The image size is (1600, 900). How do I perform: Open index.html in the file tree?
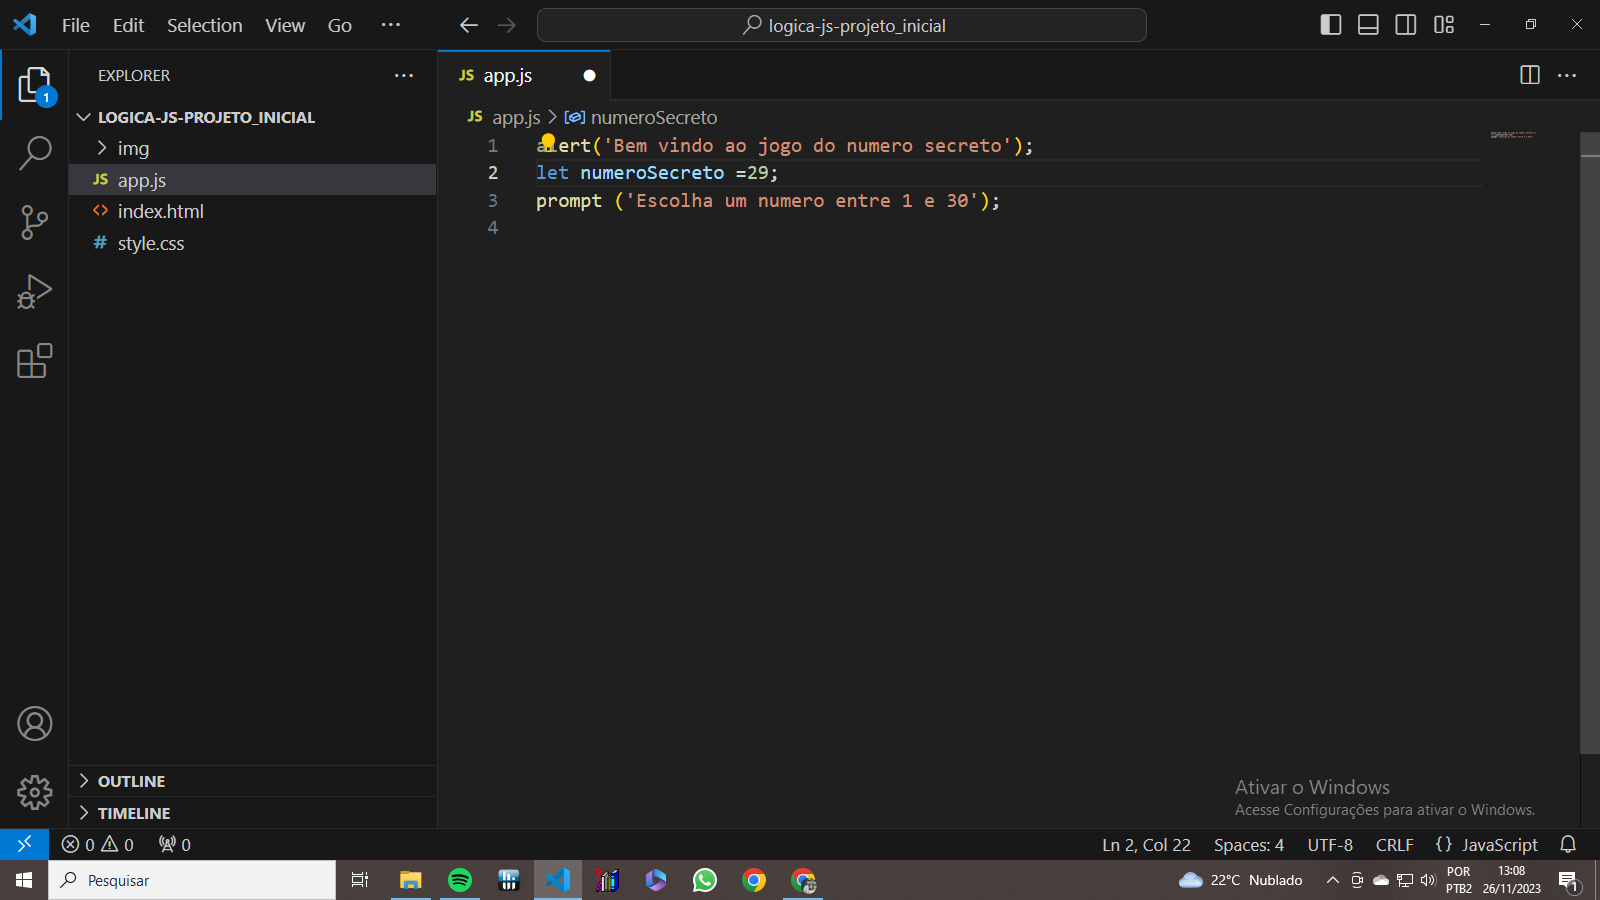point(253,211)
